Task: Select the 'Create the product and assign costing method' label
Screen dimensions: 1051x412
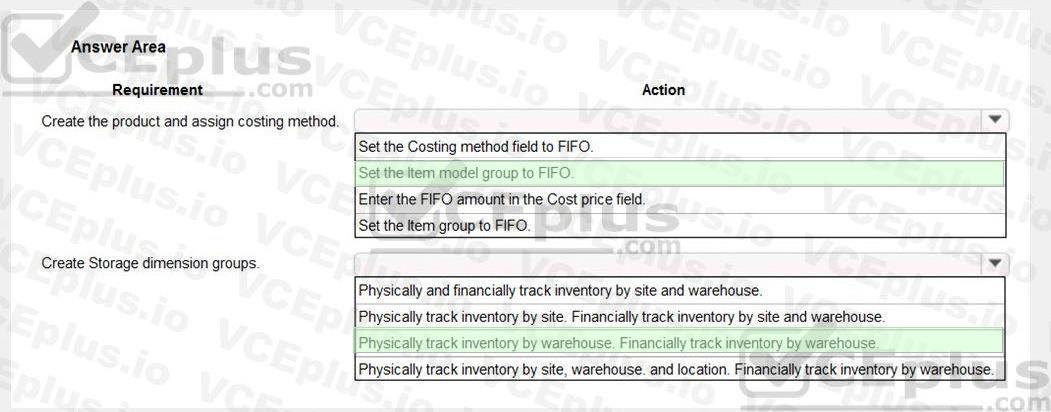Action: 190,121
